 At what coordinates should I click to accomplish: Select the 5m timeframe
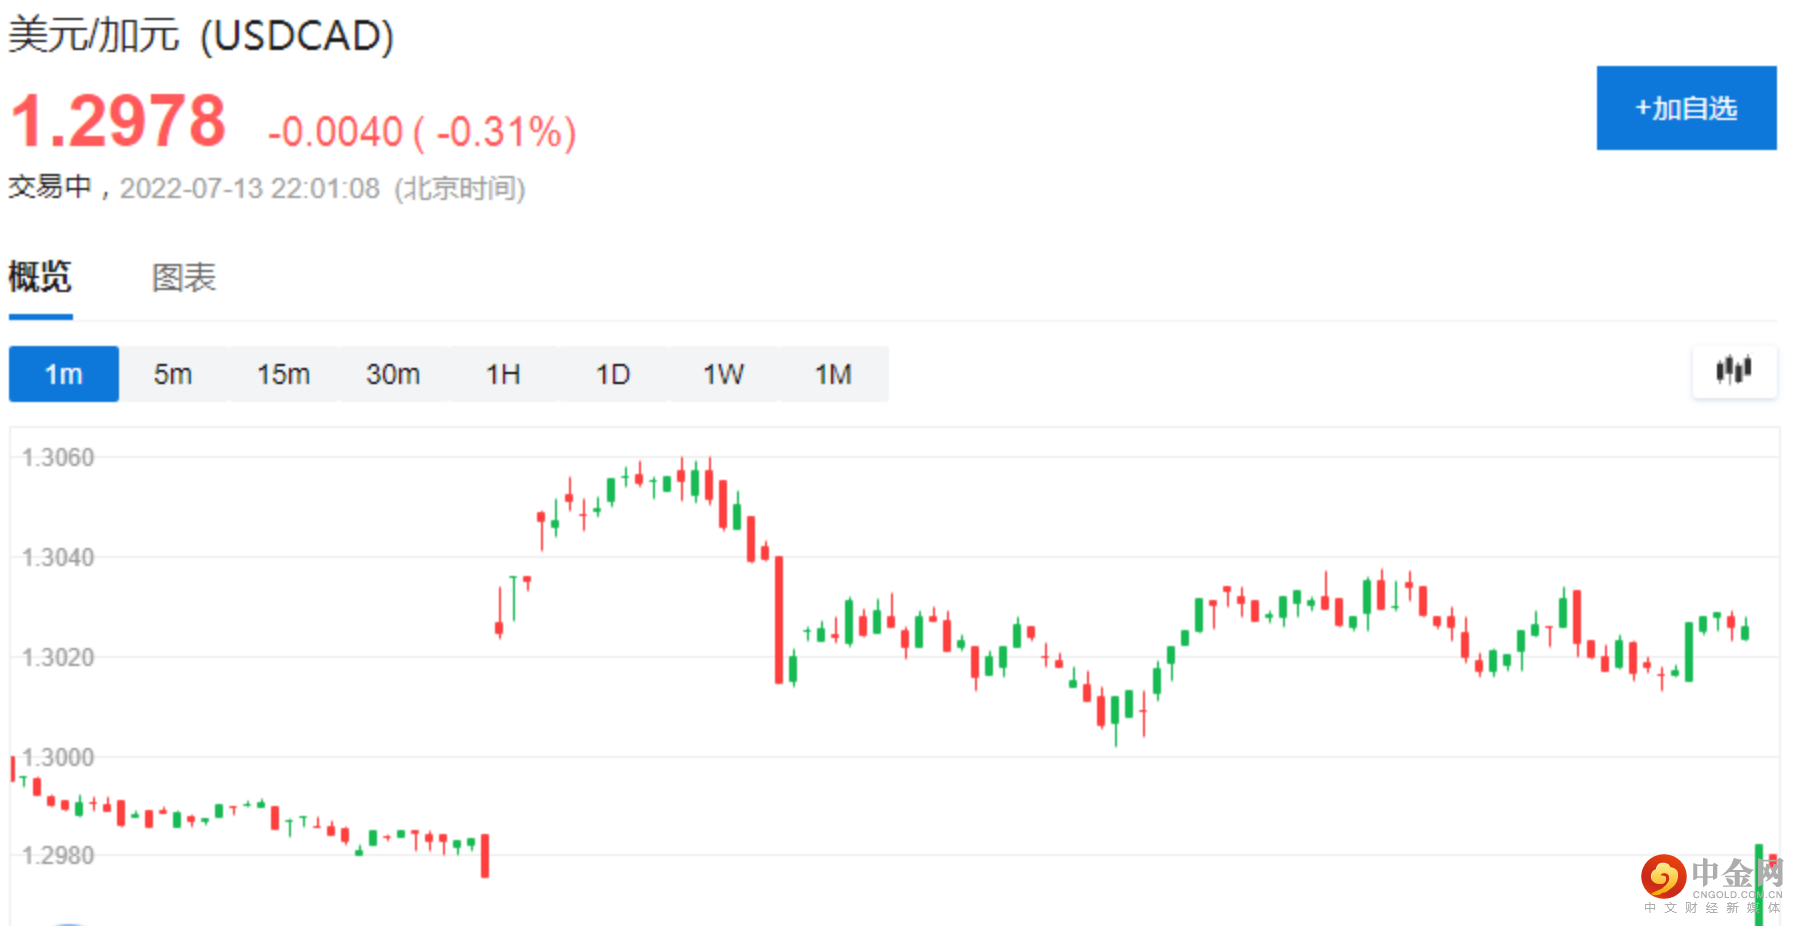(x=173, y=374)
